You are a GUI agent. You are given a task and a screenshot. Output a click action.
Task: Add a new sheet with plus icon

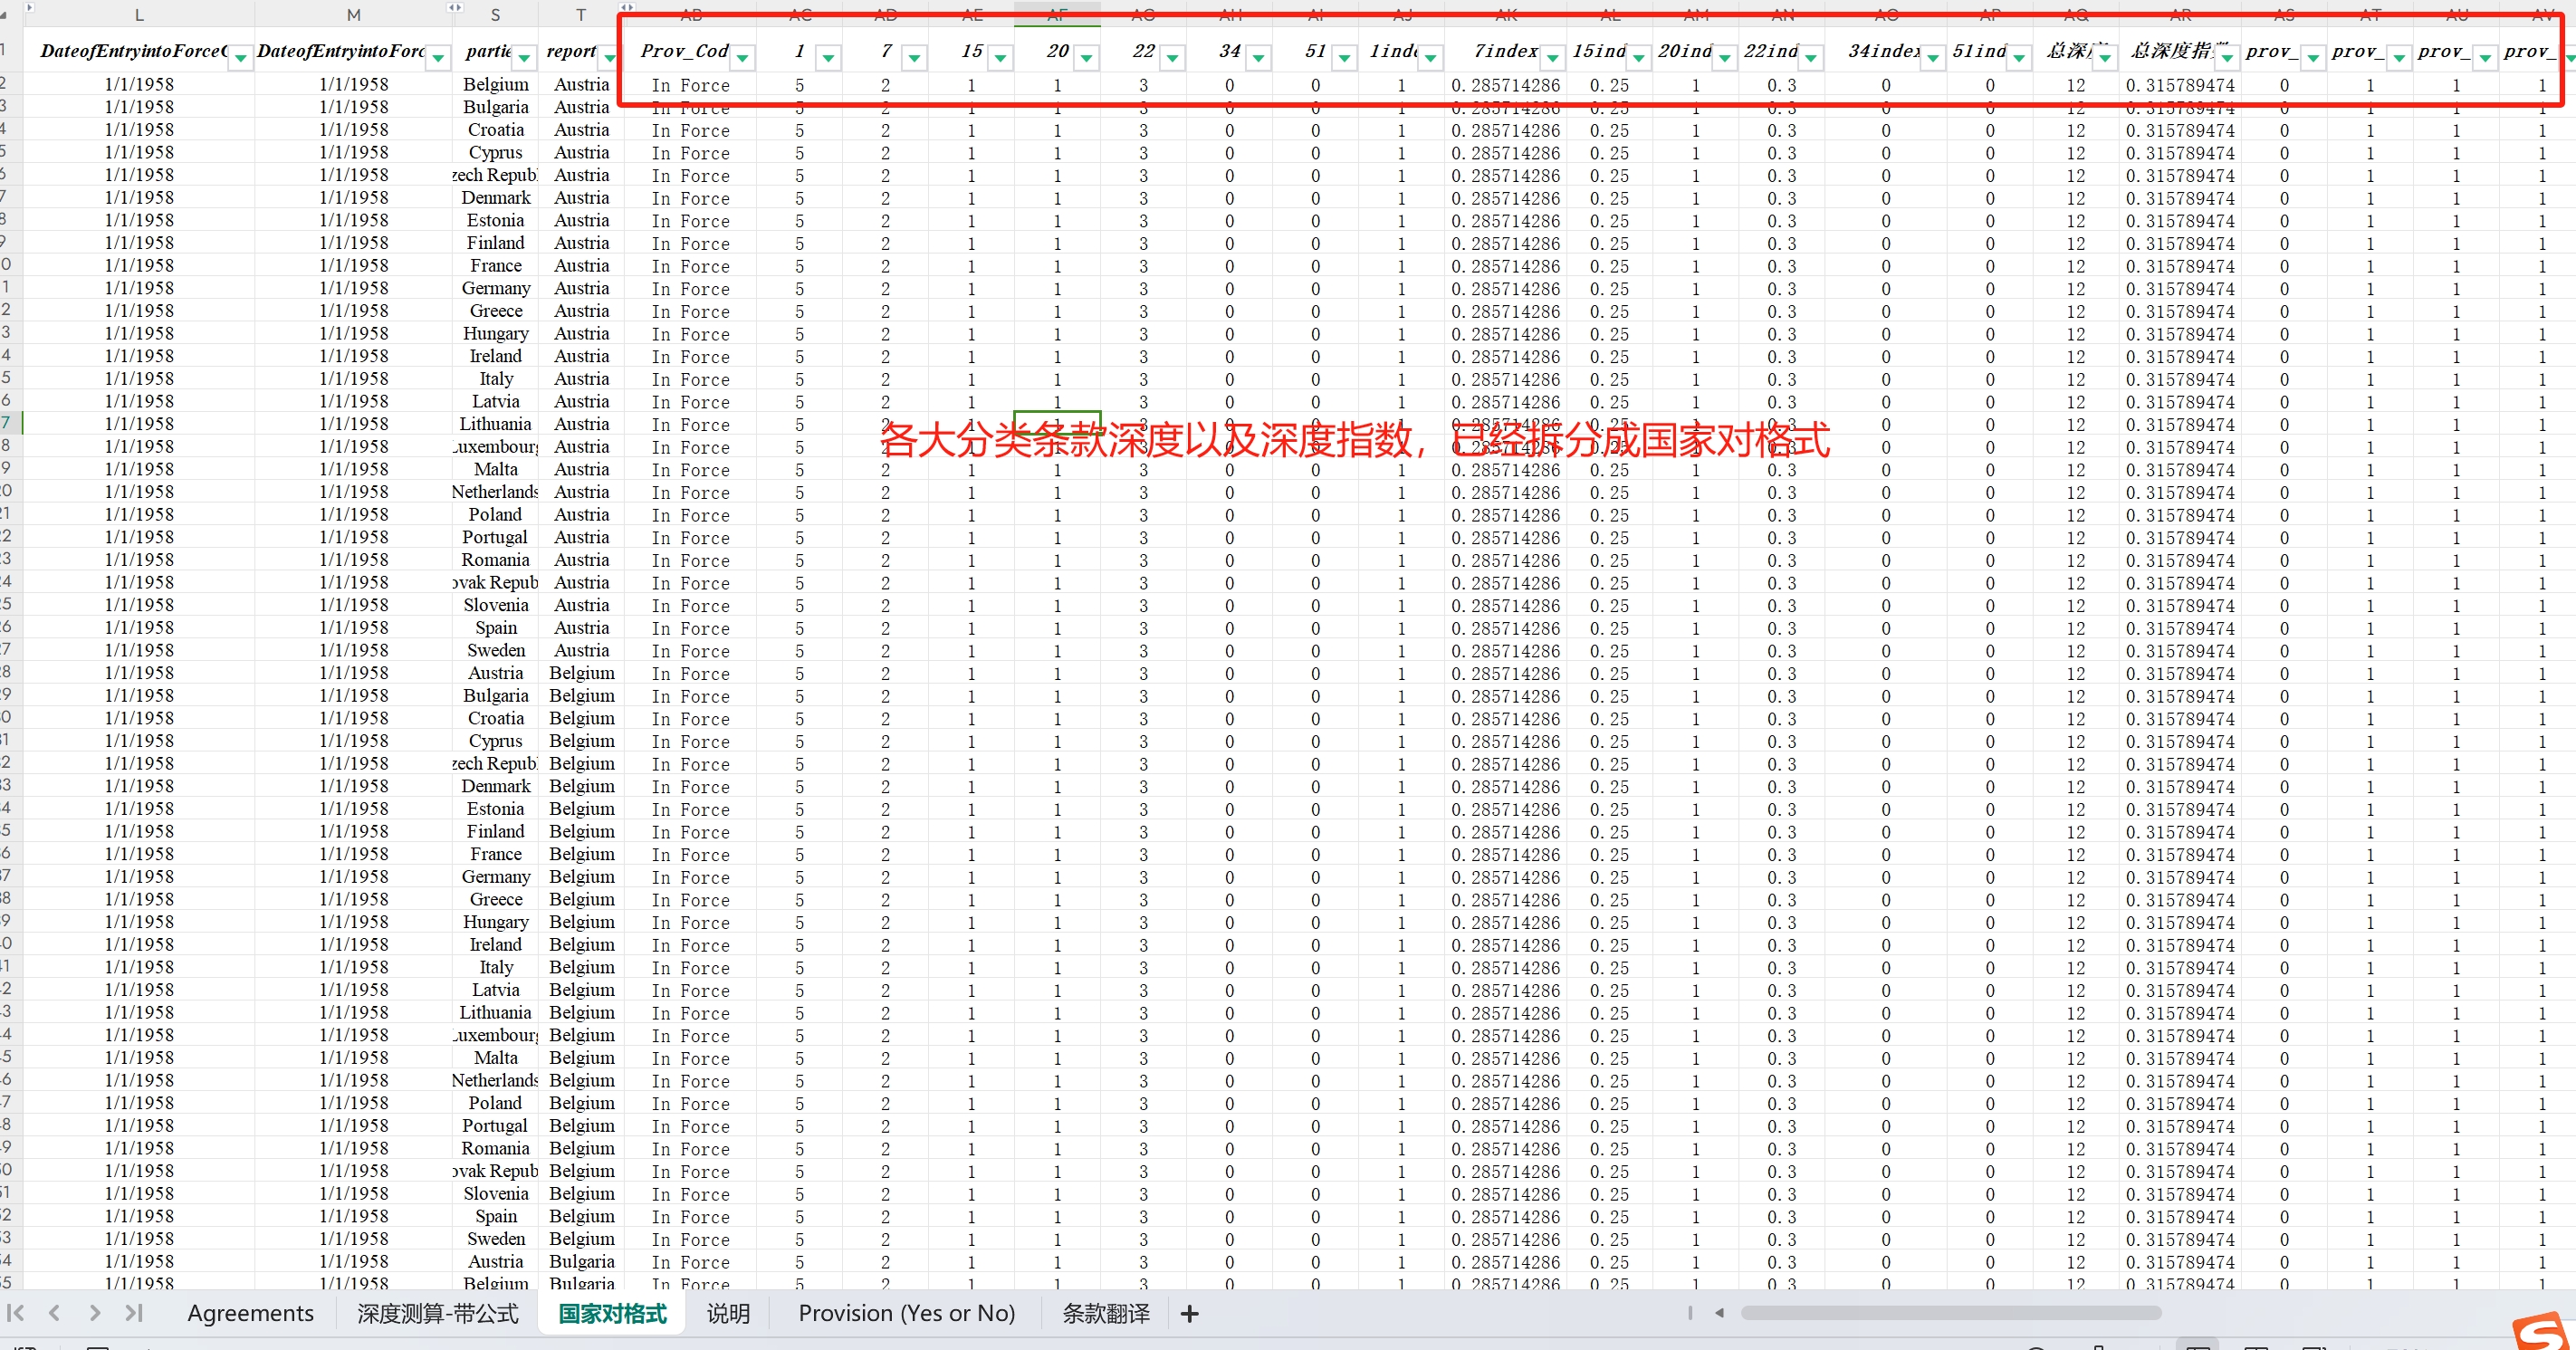1189,1314
